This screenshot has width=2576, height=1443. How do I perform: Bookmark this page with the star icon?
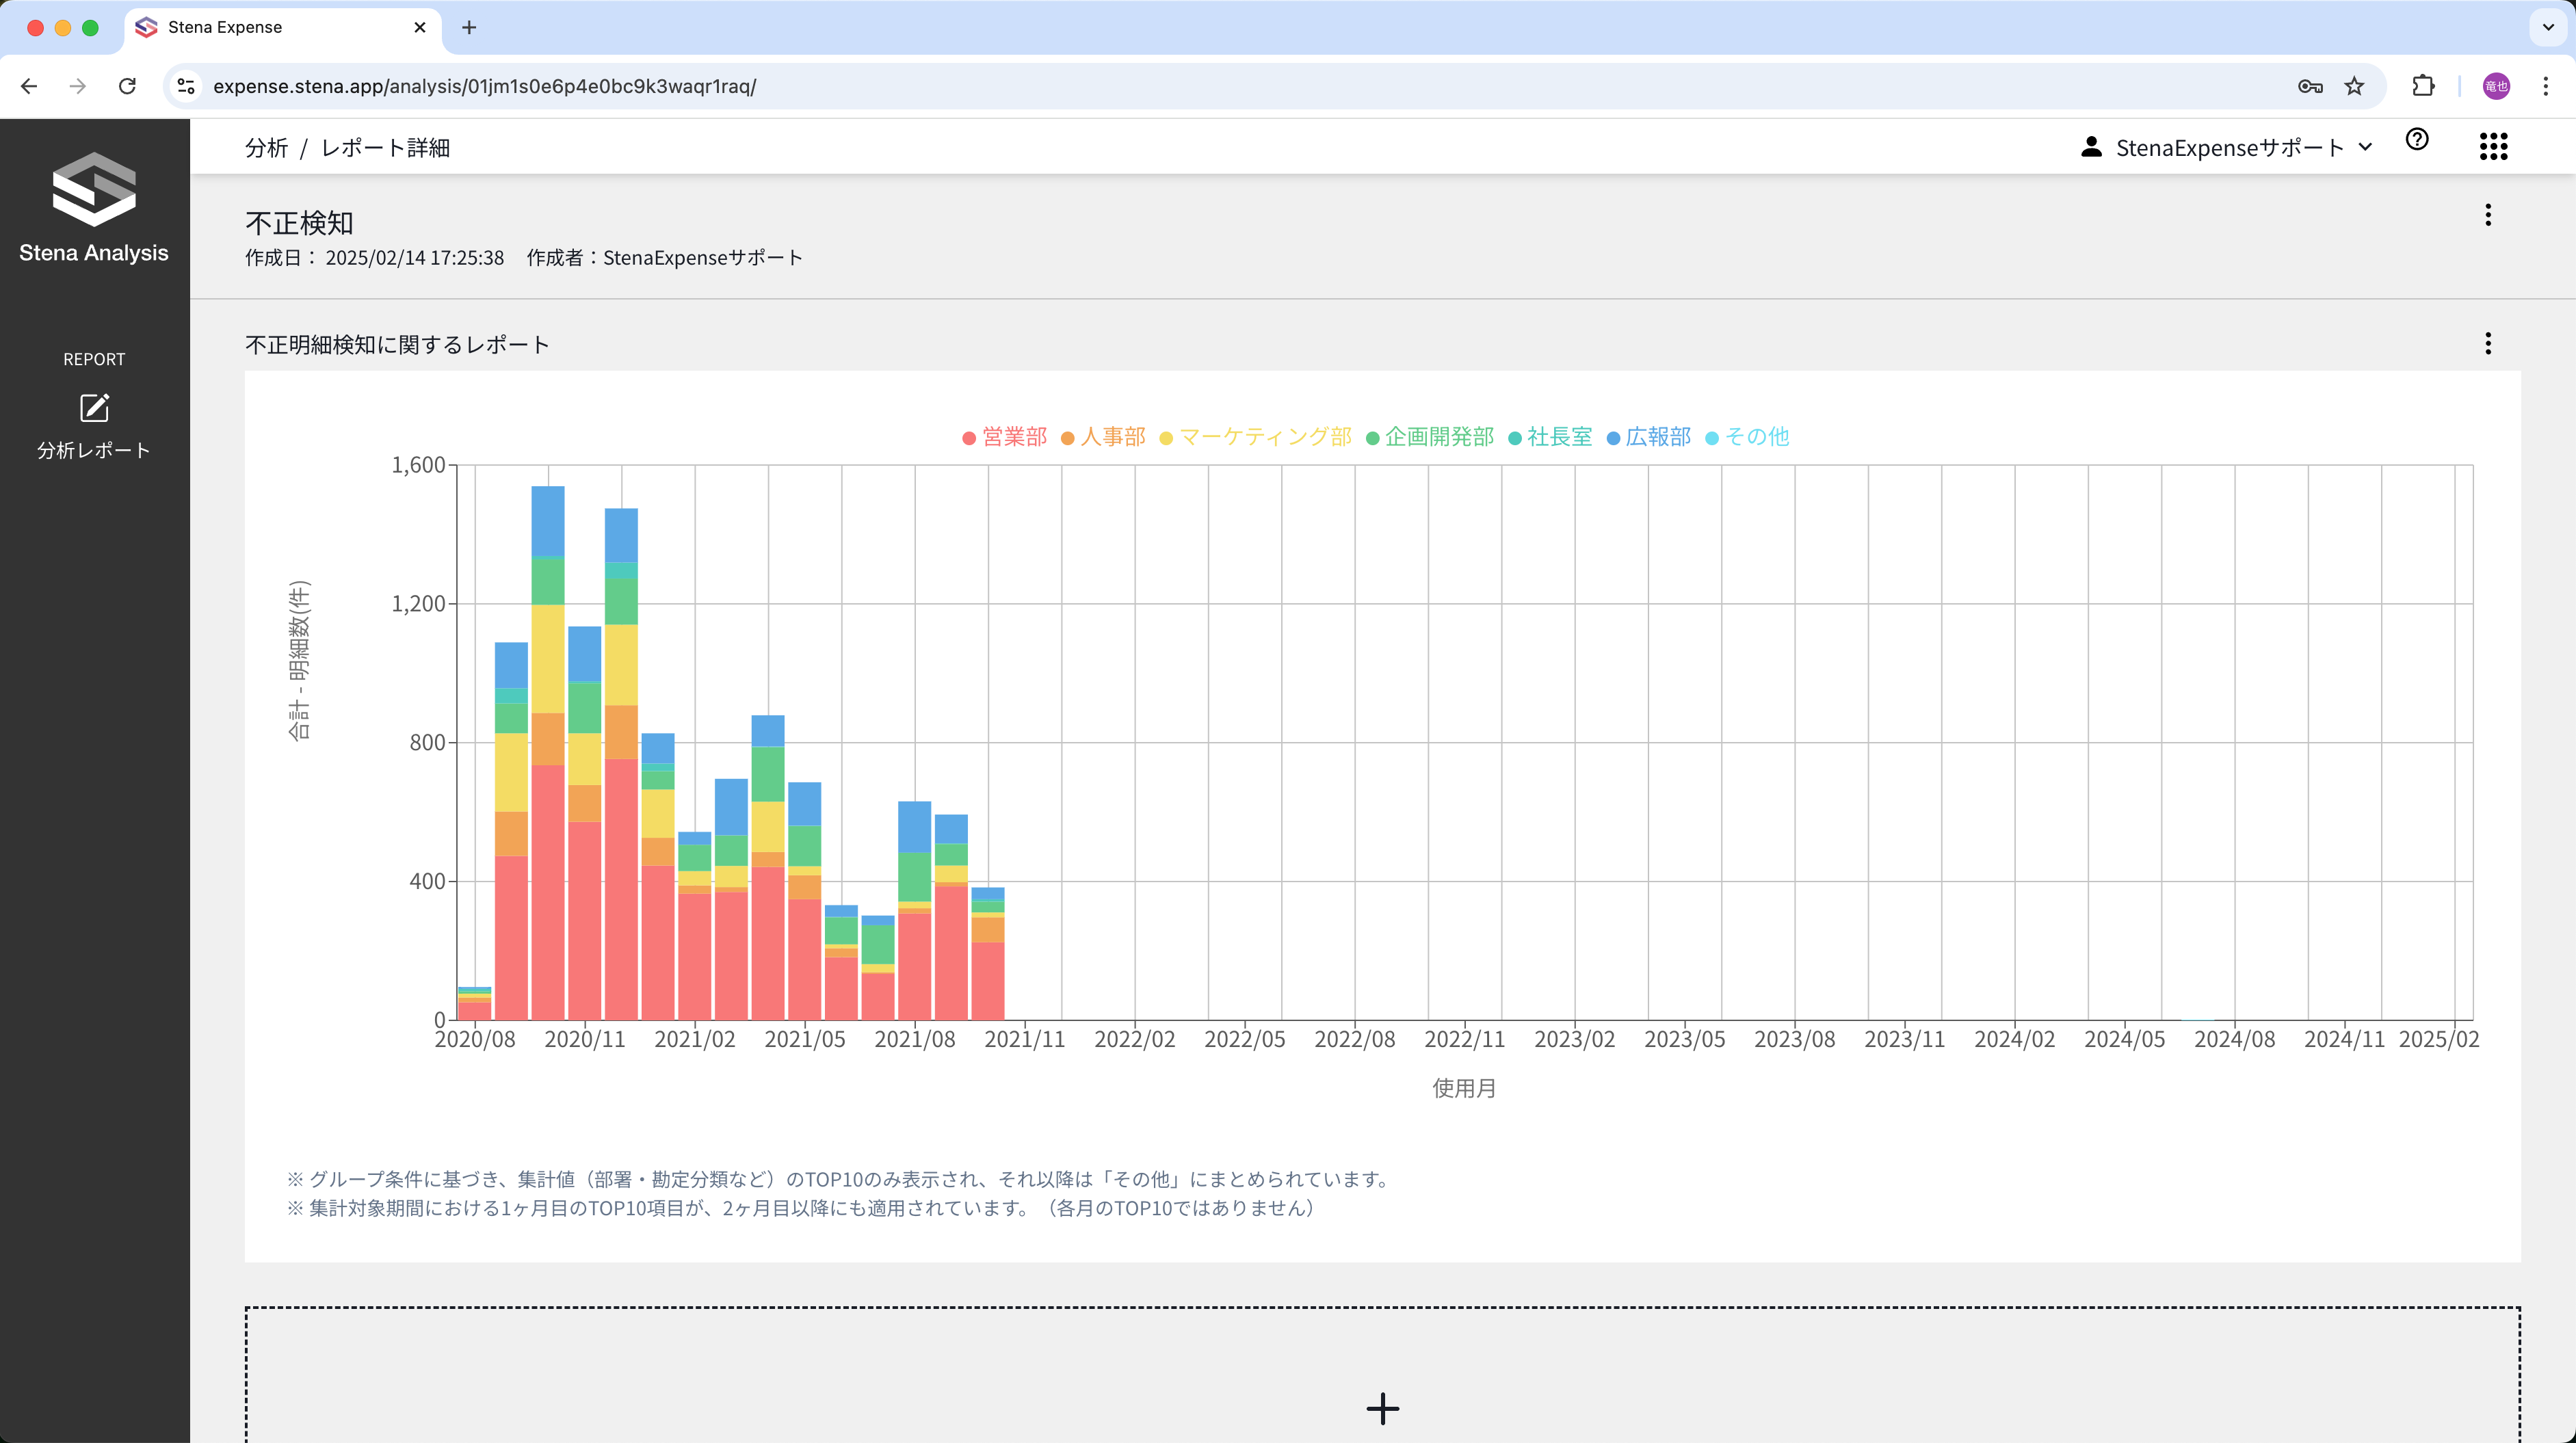(2354, 86)
